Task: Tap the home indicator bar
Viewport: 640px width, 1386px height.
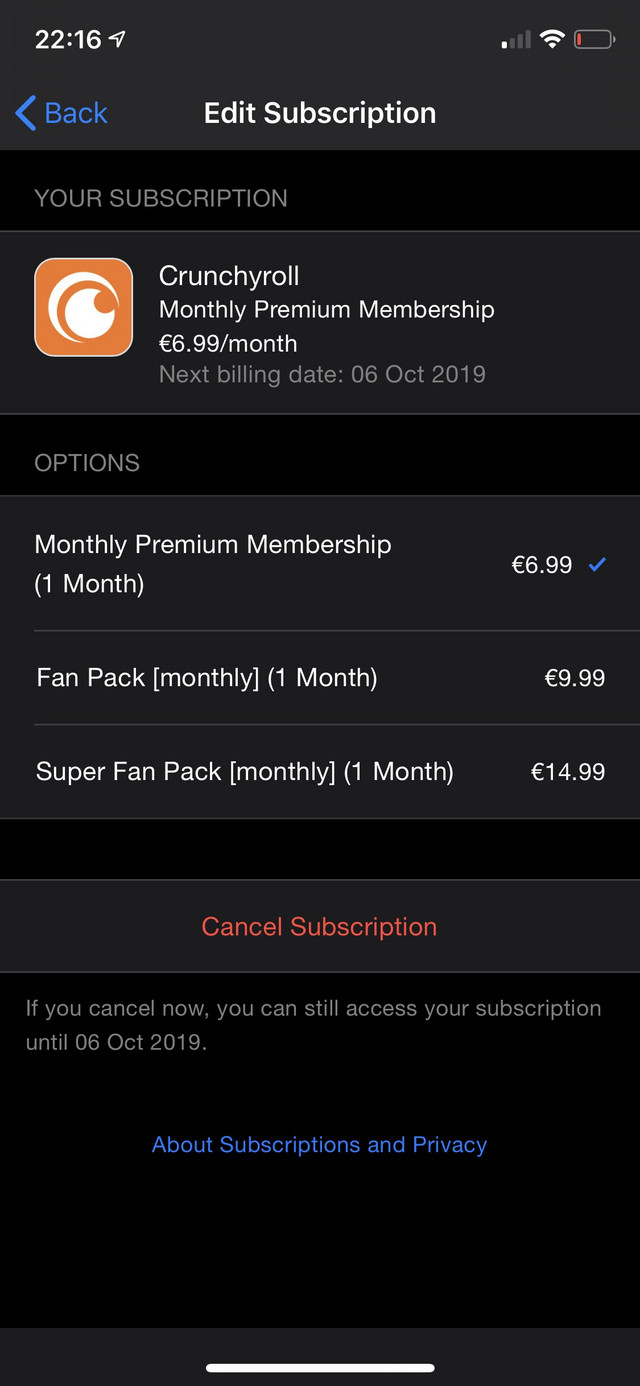Action: point(320,1367)
